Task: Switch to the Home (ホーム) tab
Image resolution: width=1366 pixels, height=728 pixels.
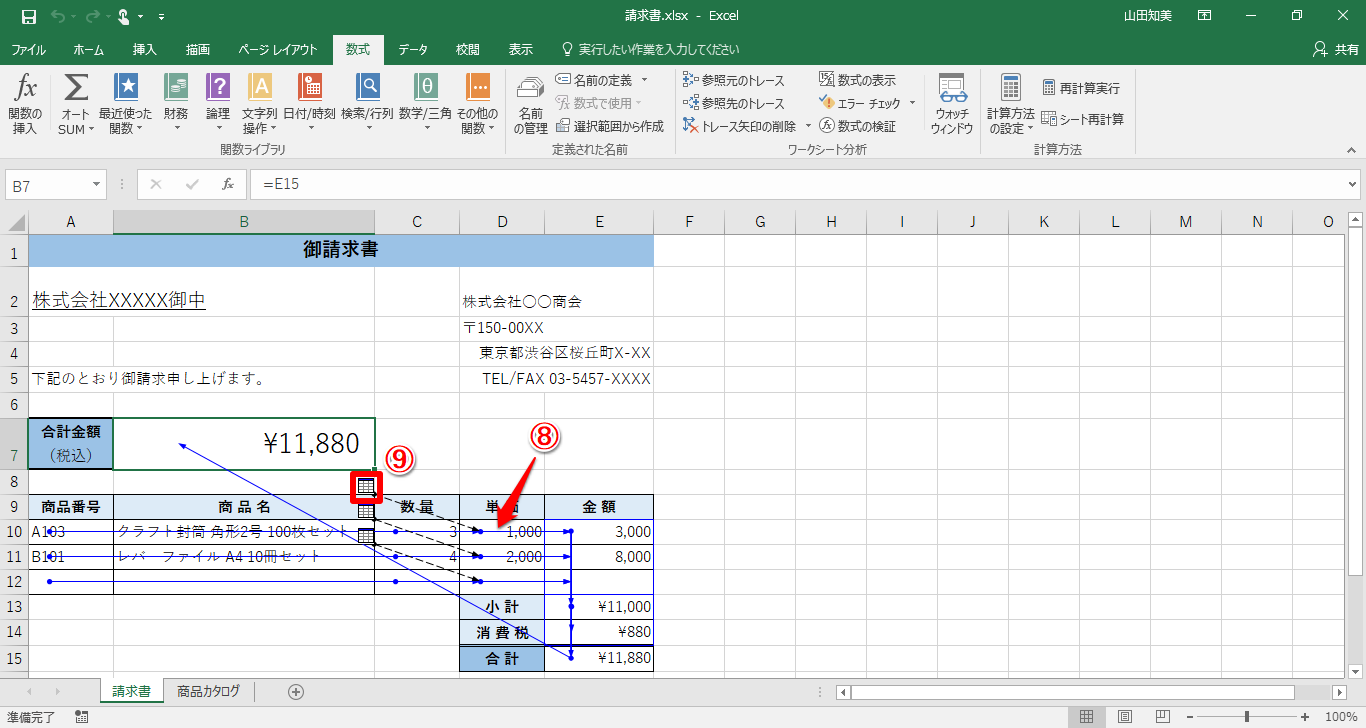Action: [x=88, y=49]
